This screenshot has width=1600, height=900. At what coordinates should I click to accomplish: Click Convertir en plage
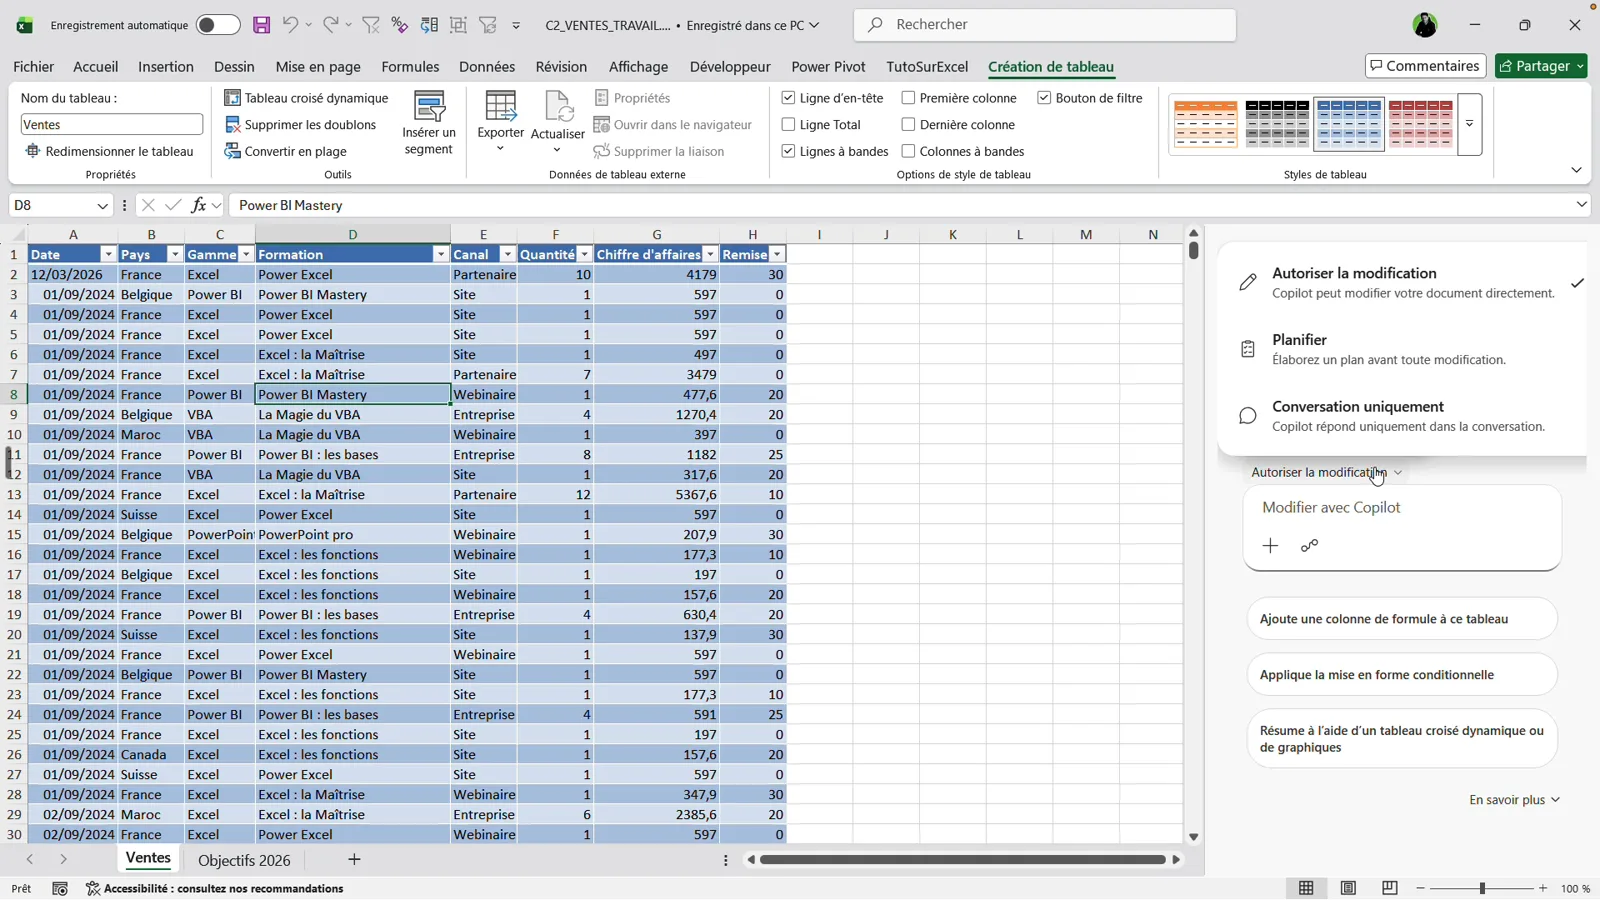click(x=285, y=151)
